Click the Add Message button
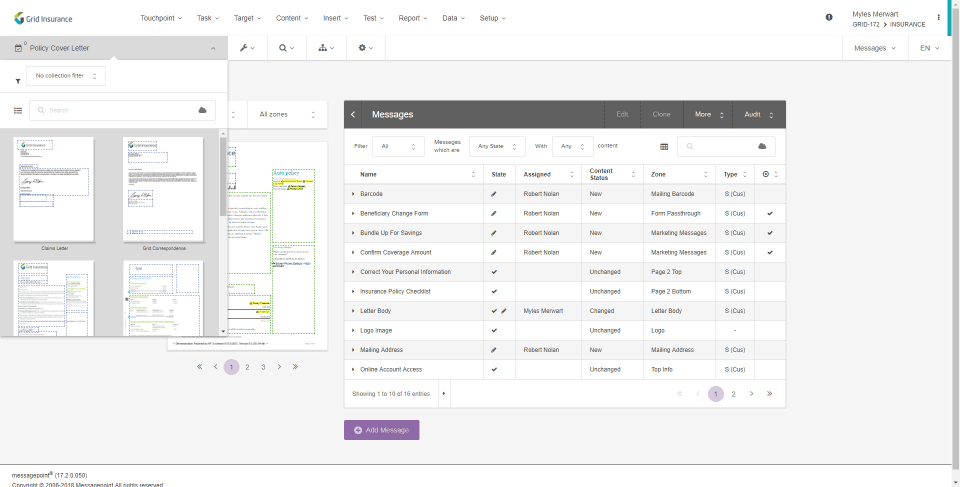Viewport: 960px width, 487px height. [381, 430]
